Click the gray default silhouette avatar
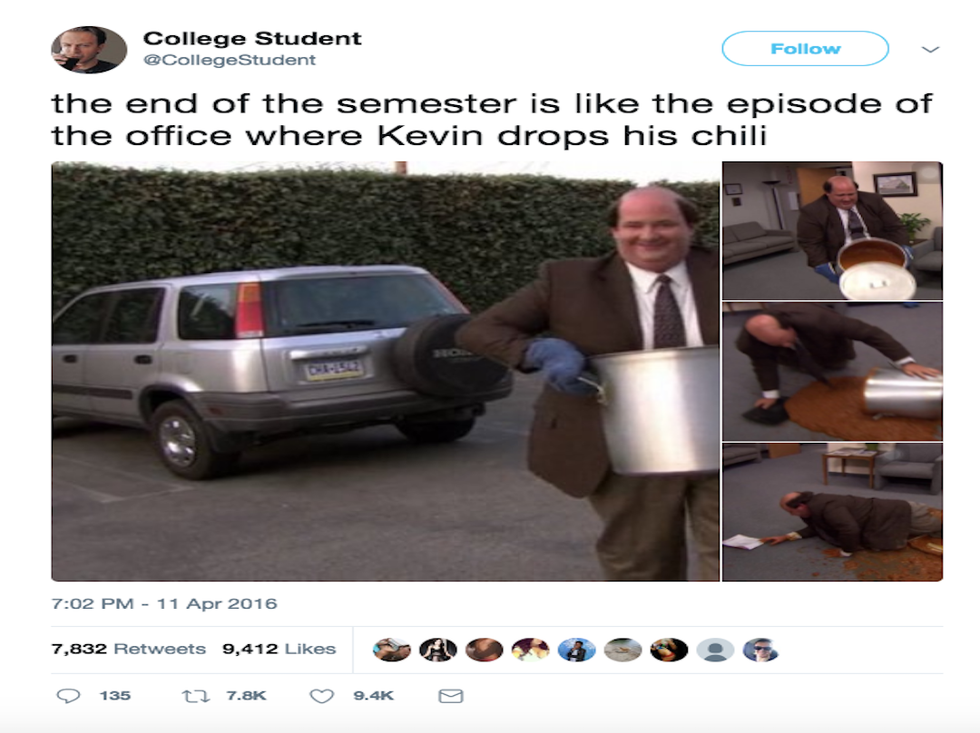Image resolution: width=980 pixels, height=733 pixels. click(715, 650)
